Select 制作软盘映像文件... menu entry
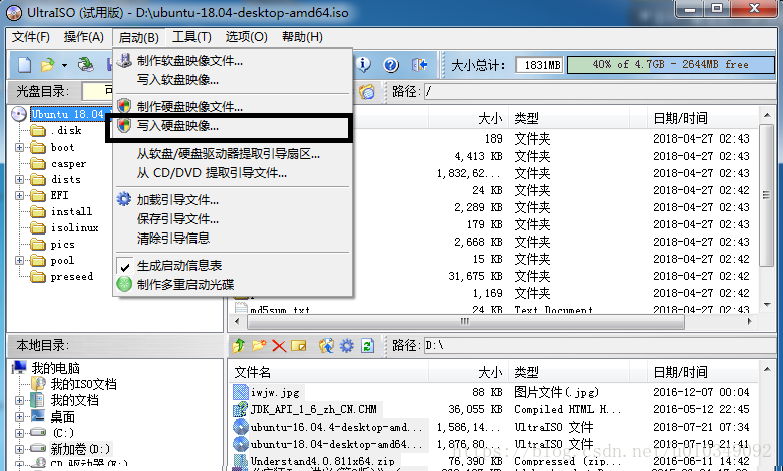The height and width of the screenshot is (471, 783). [233, 61]
